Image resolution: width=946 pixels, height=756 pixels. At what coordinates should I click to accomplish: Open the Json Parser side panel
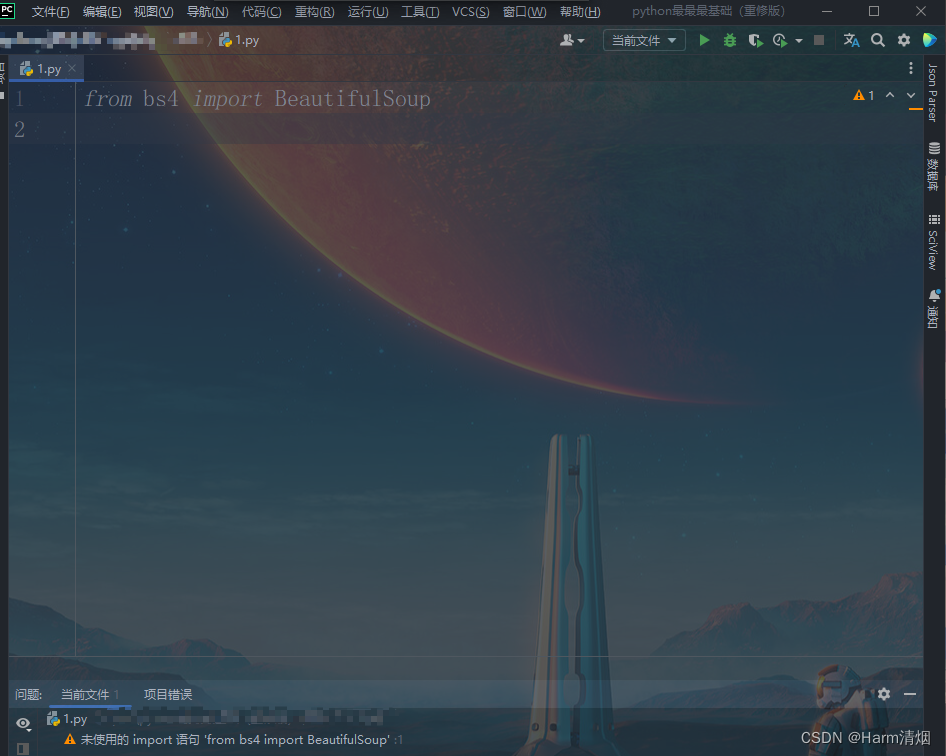pyautogui.click(x=933, y=92)
